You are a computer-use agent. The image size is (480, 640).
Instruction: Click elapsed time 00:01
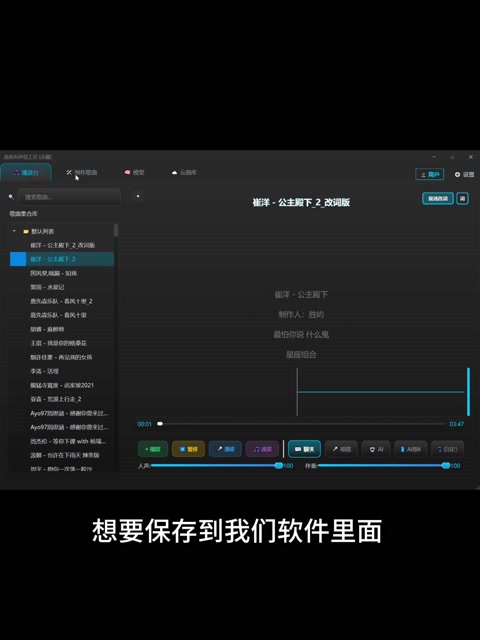tap(144, 424)
